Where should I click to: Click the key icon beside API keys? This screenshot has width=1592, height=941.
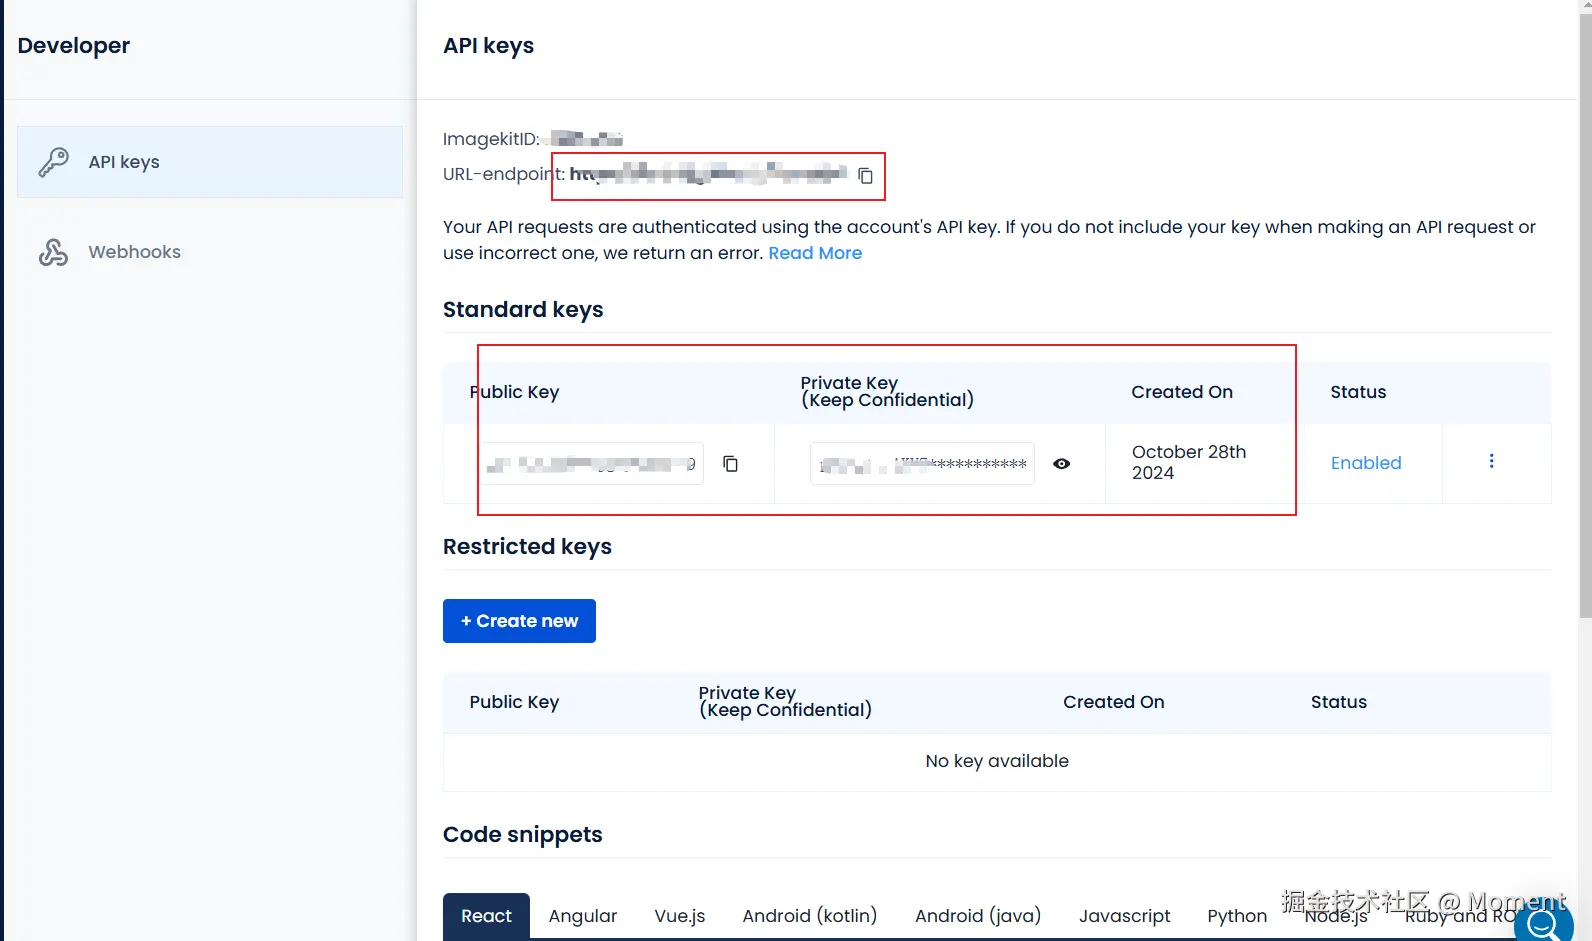coord(54,162)
